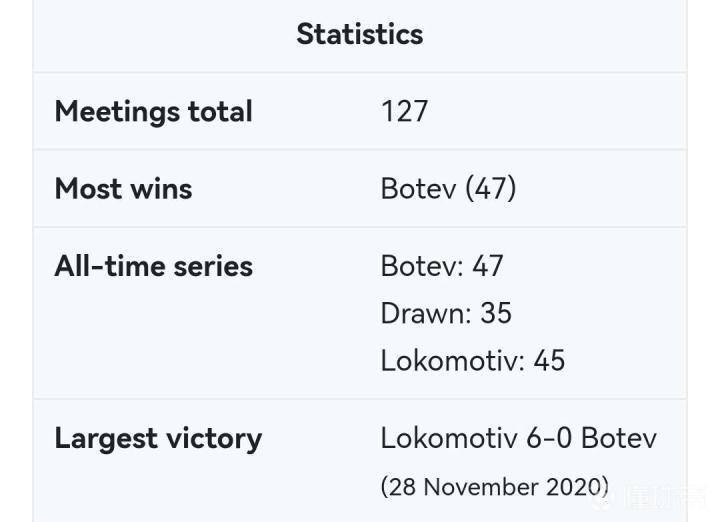Click the watermark text in the corner

click(x=665, y=497)
